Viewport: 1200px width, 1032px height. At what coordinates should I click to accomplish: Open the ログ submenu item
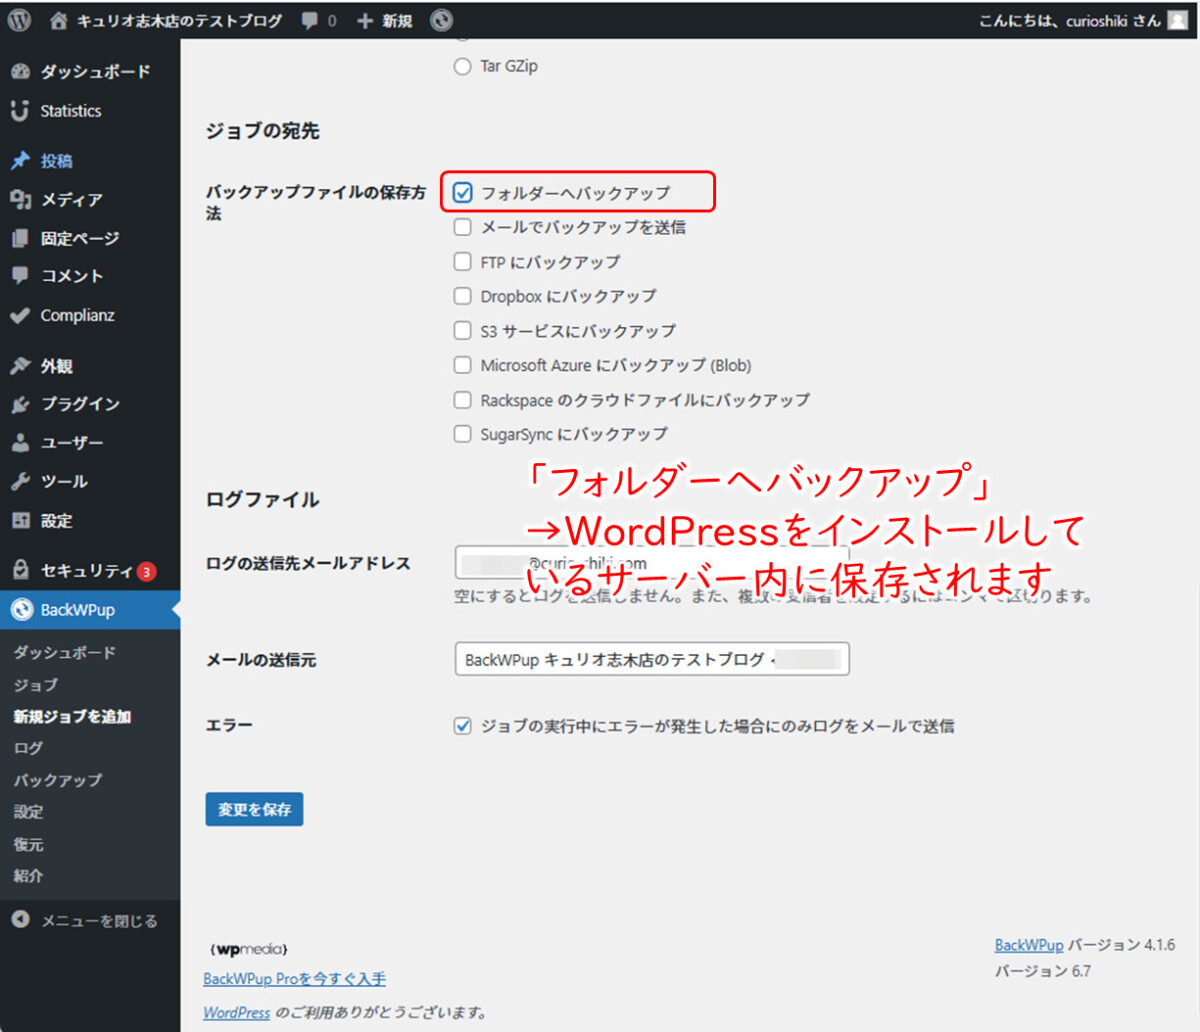pyautogui.click(x=28, y=748)
